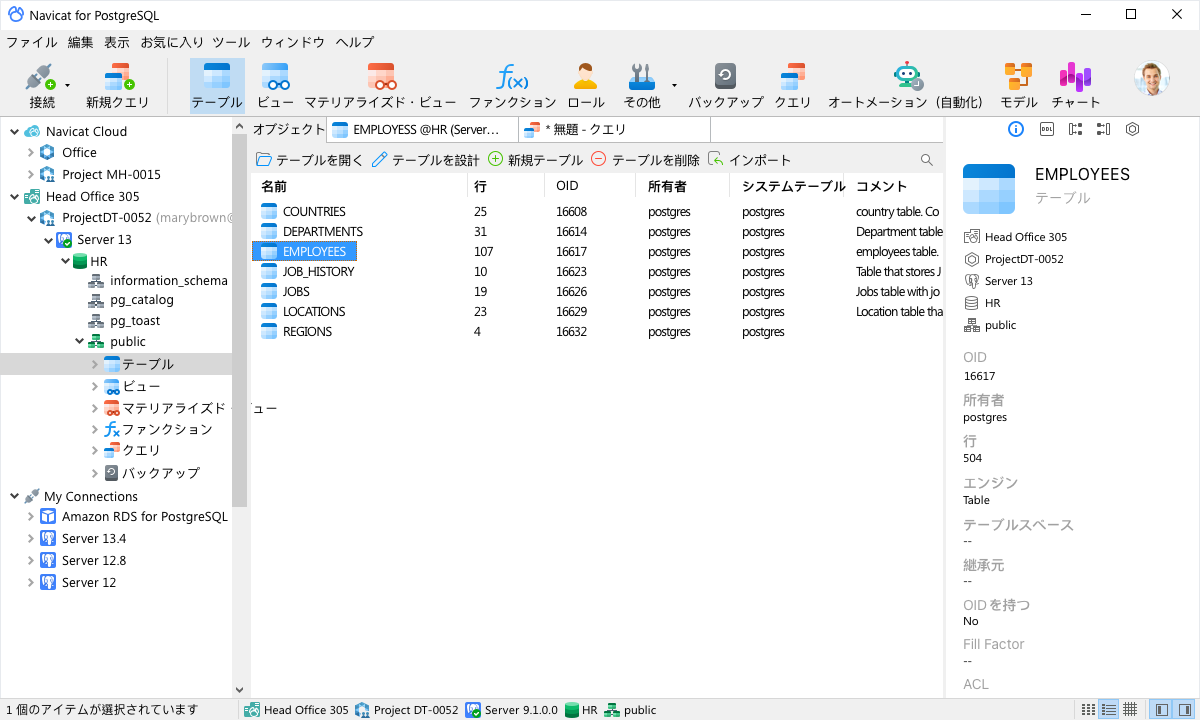Image resolution: width=1200 pixels, height=720 pixels.
Task: Select the LOCATIONS table row
Action: 597,312
